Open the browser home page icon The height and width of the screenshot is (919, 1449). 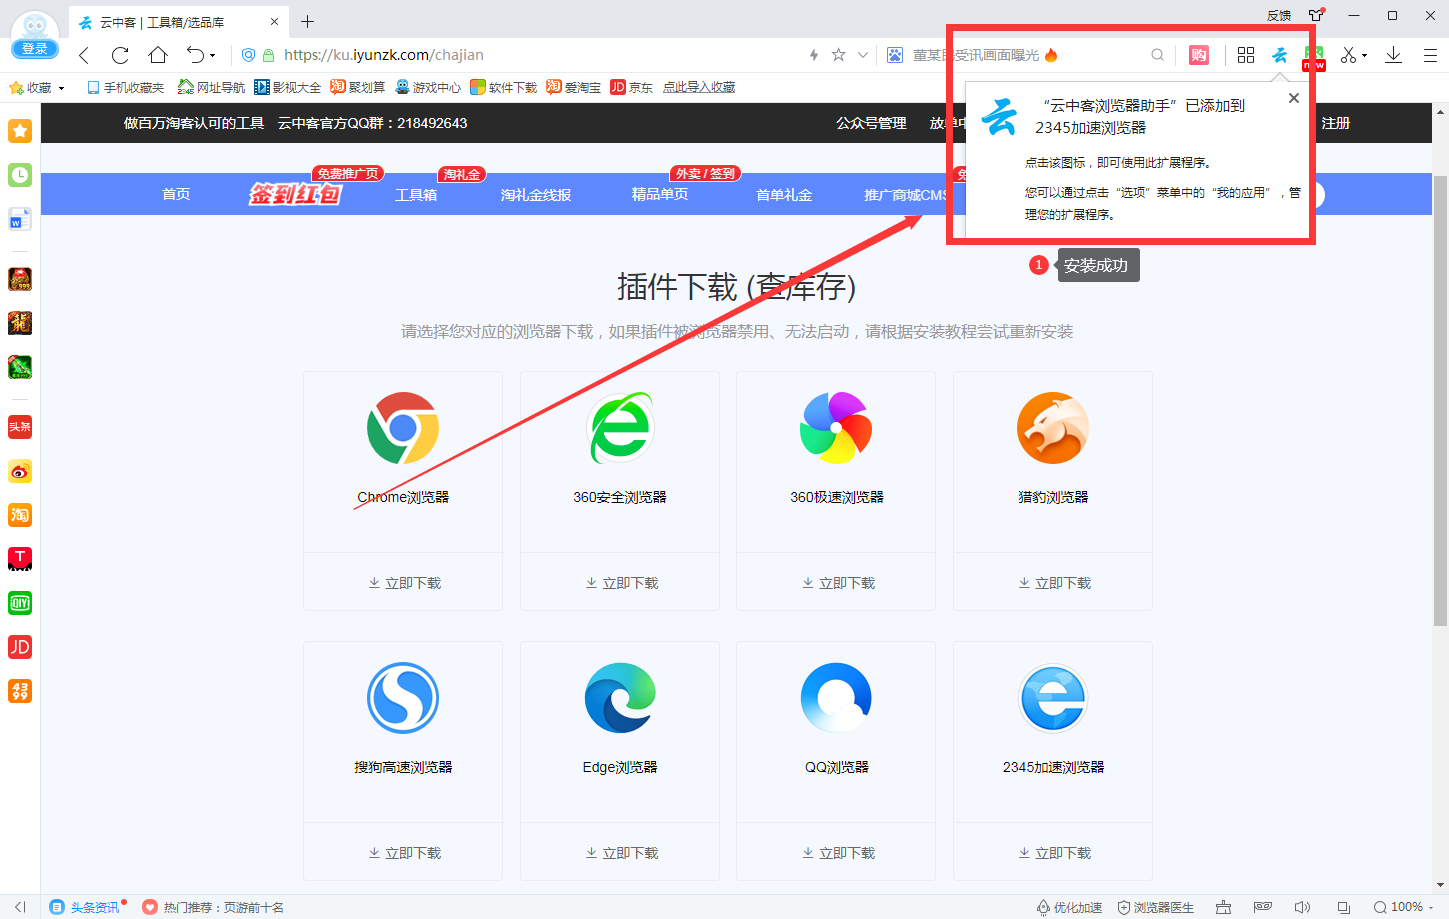158,55
